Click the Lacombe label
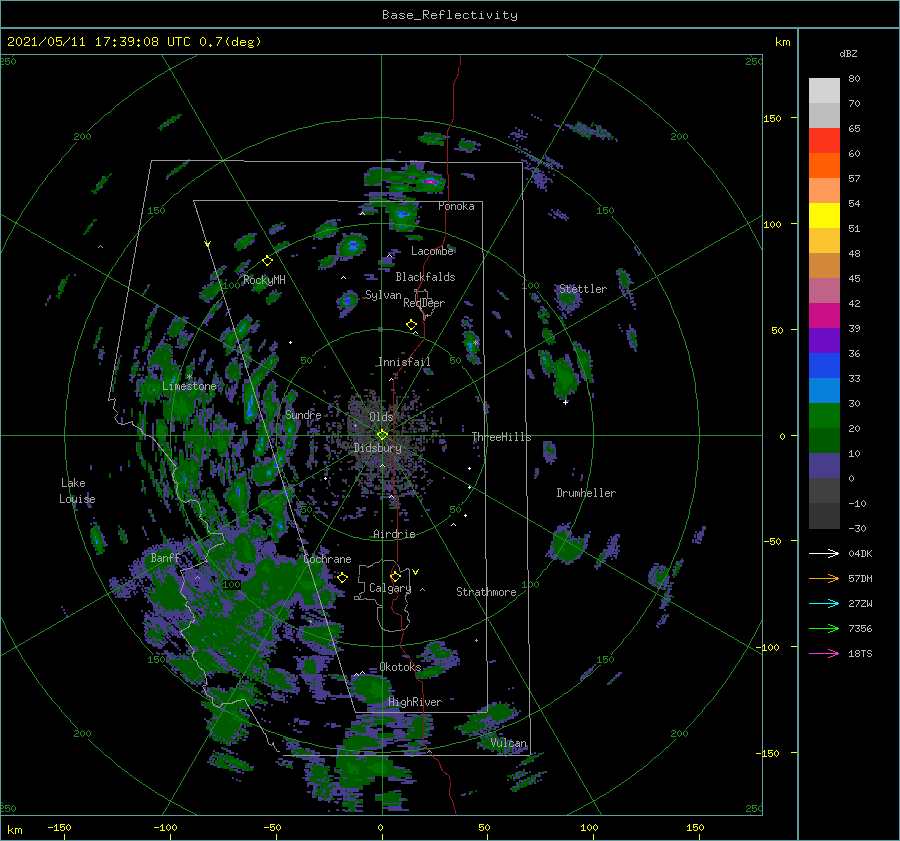Image resolution: width=900 pixels, height=841 pixels. point(432,251)
